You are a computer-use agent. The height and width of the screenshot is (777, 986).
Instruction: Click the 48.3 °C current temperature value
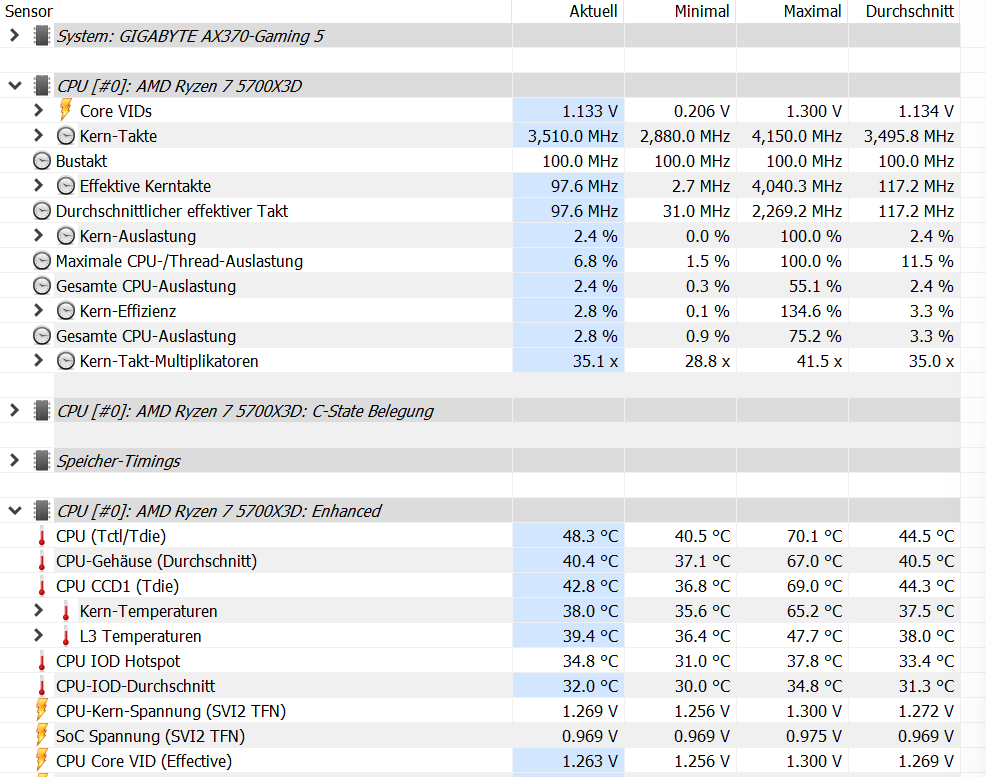590,536
